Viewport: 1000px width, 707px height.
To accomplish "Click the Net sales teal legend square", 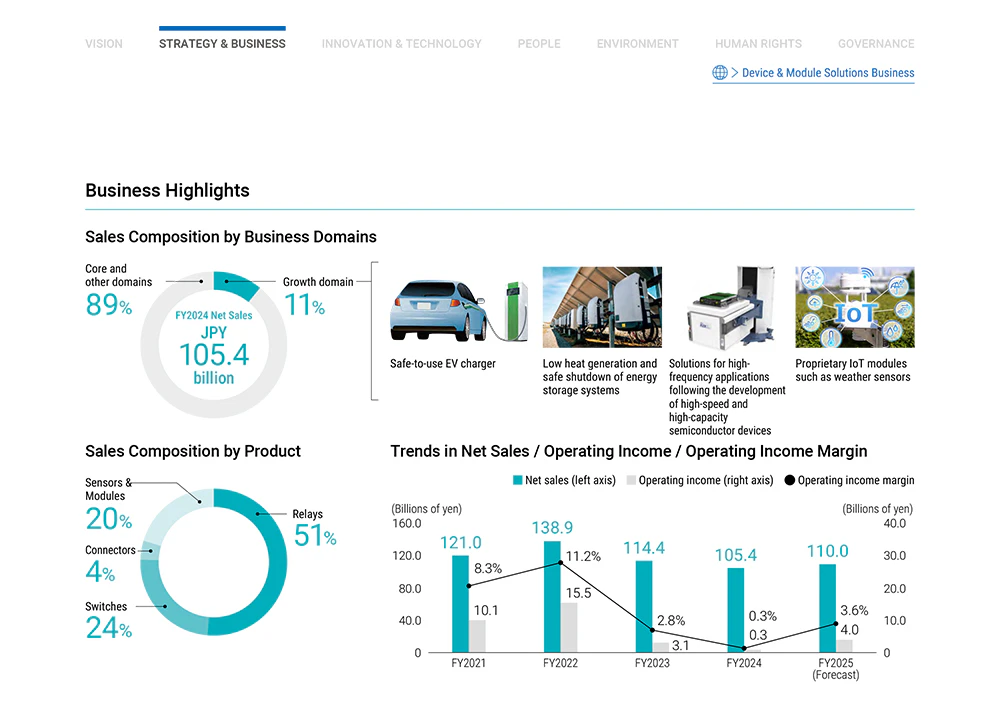I will point(517,480).
